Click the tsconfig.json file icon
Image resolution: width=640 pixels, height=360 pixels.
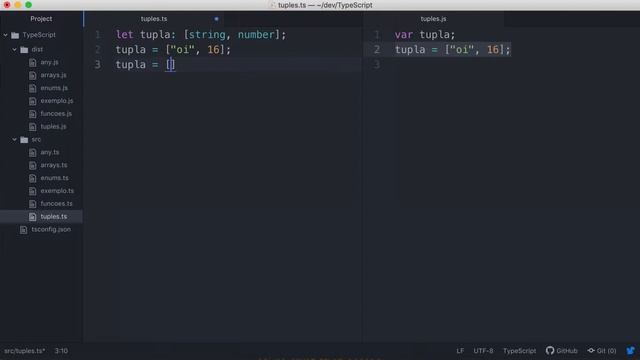[x=24, y=230]
